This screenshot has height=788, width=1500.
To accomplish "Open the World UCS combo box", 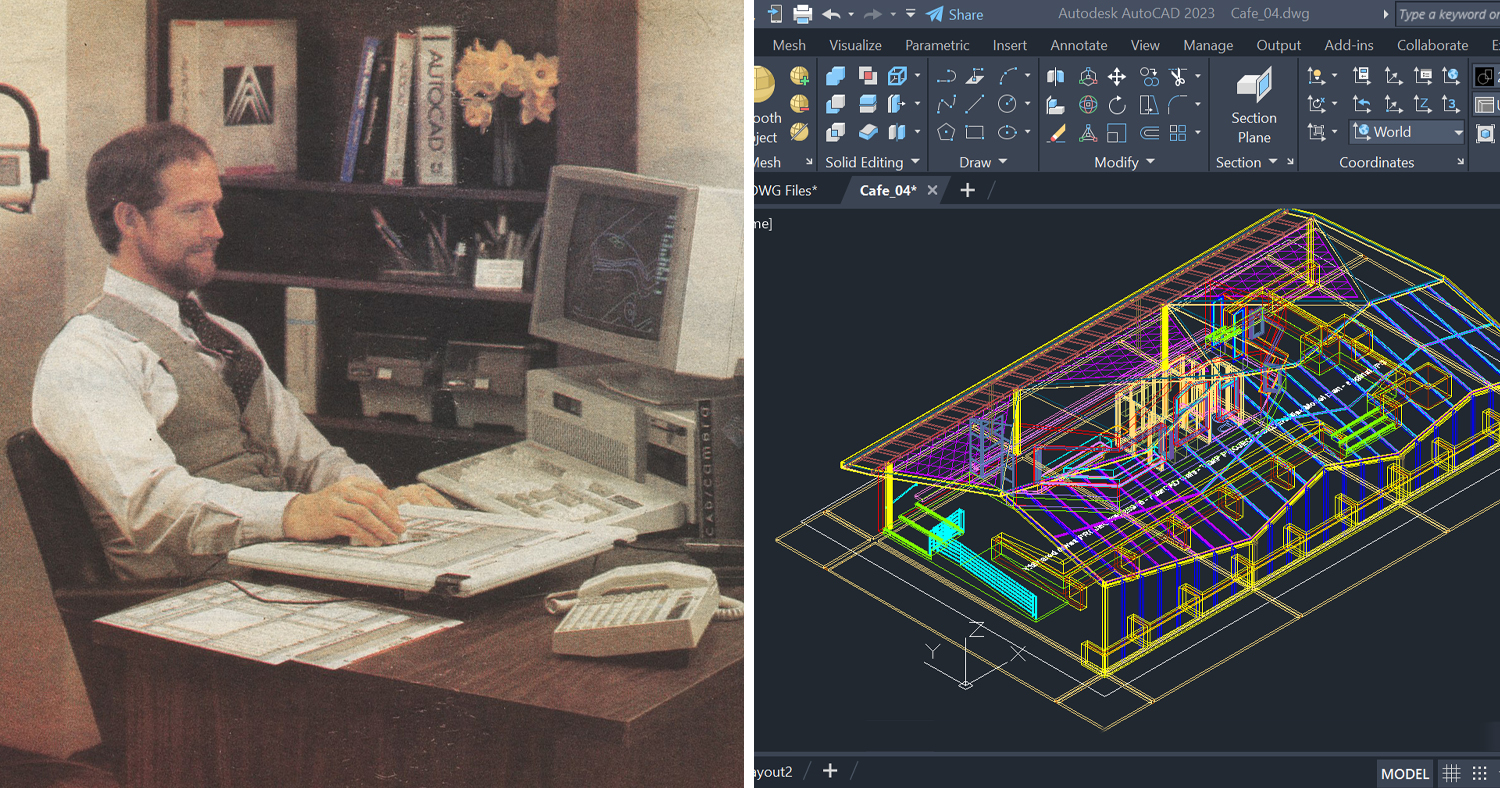I will 1407,132.
